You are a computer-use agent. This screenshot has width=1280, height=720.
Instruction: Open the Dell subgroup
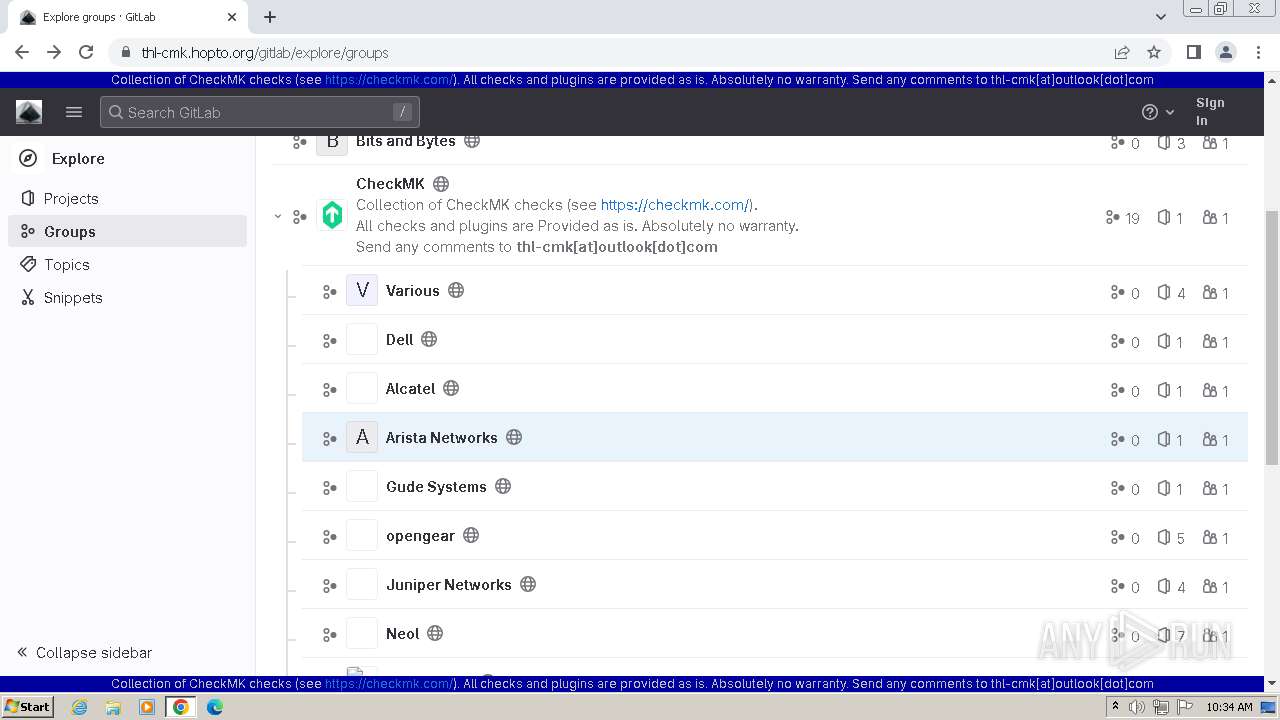click(400, 339)
